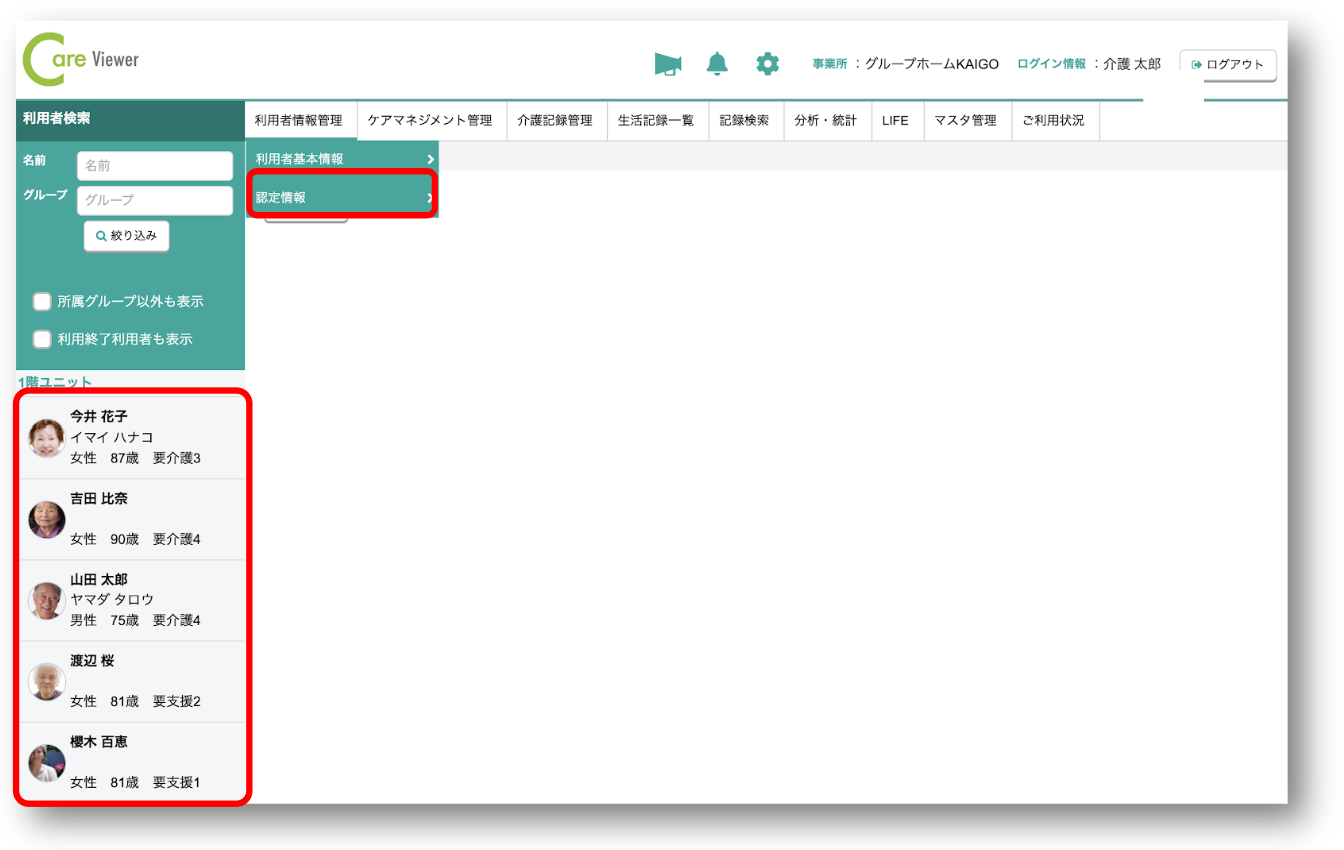
Task: Open settings via the gear icon
Action: tap(767, 64)
